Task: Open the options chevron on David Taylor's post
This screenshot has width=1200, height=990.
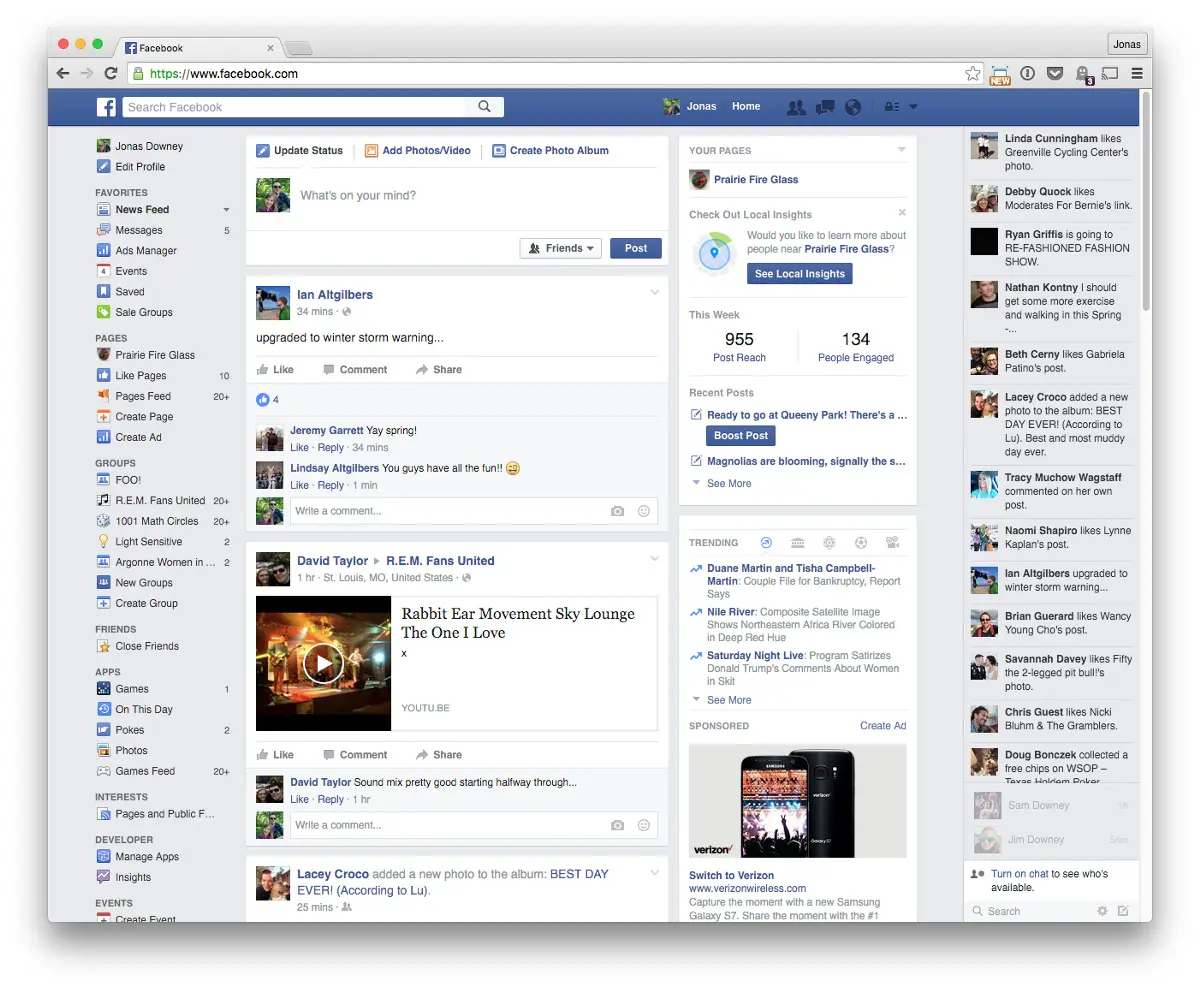Action: coord(655,558)
